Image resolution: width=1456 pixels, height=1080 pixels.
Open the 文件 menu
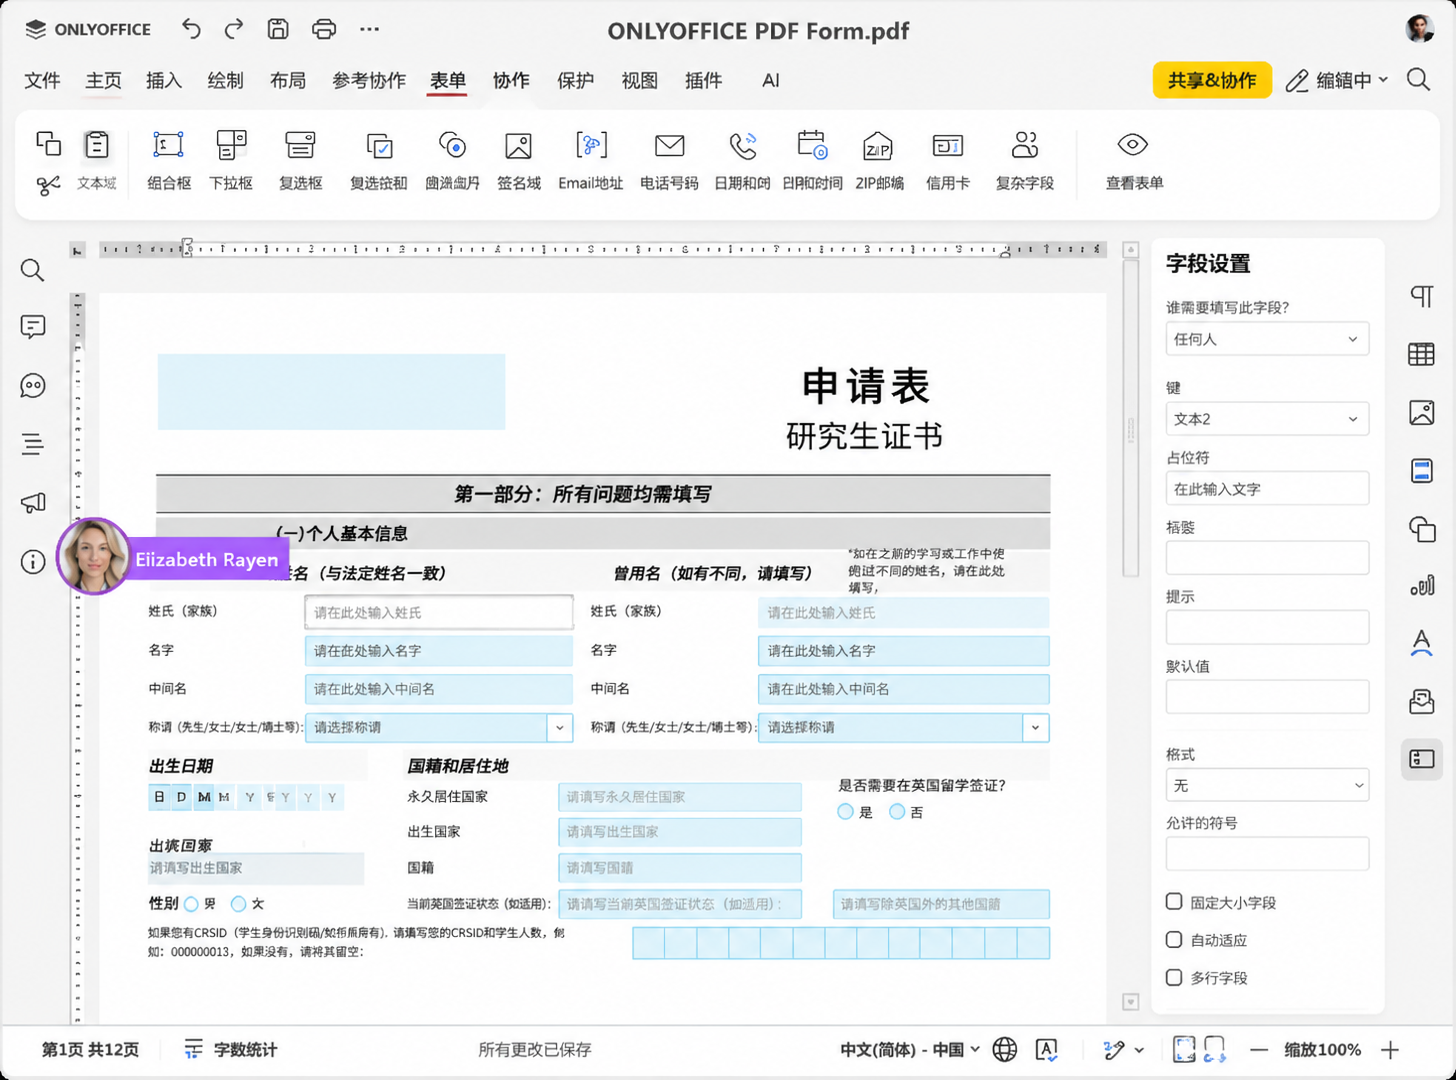coord(42,81)
